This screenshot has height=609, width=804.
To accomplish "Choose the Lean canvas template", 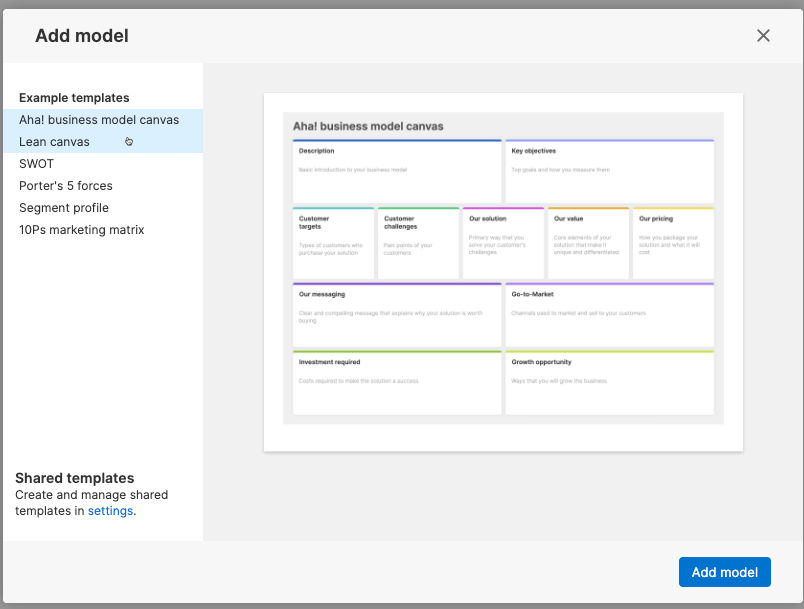I will point(103,142).
